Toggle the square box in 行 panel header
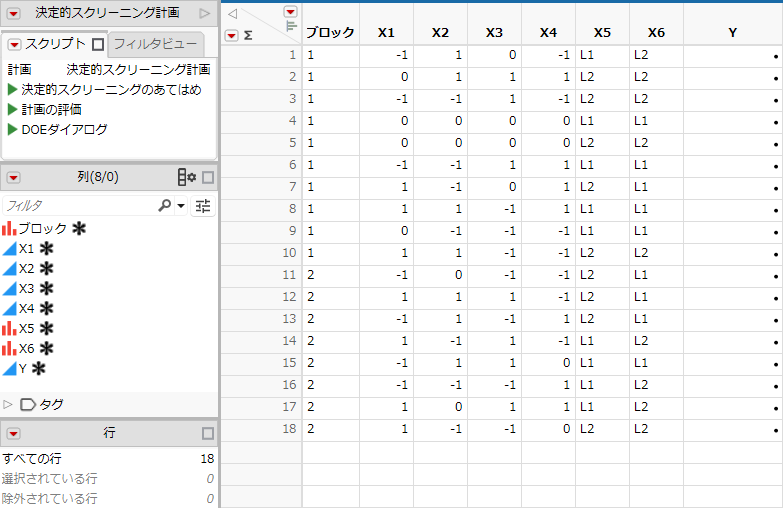 (x=208, y=433)
